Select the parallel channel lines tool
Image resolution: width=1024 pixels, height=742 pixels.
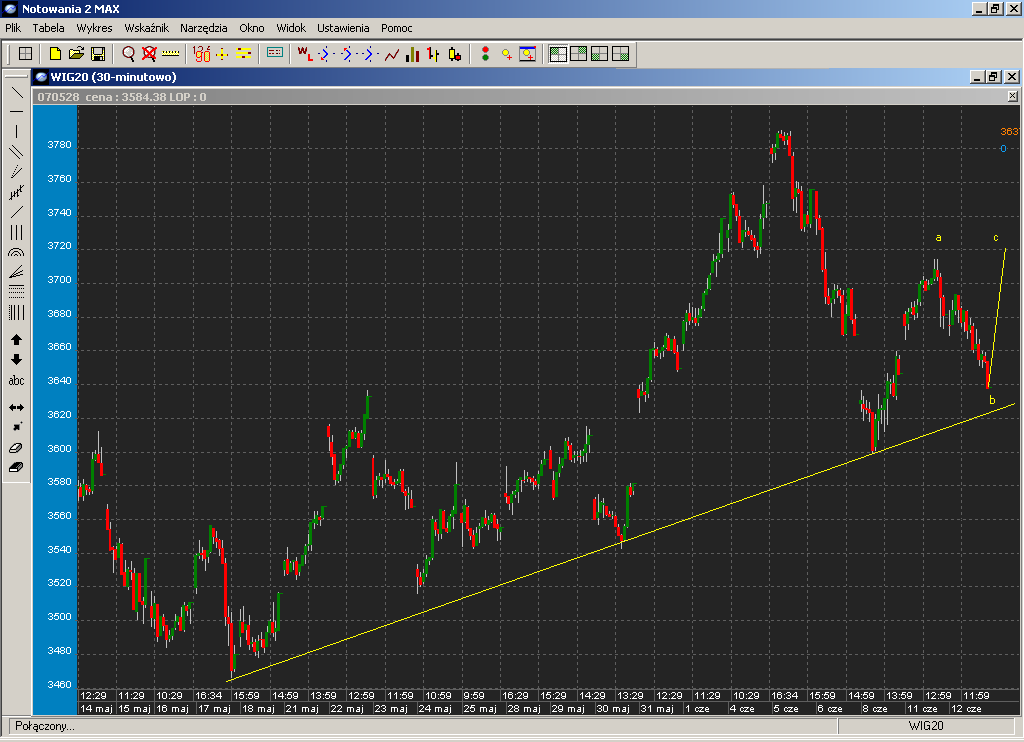(x=16, y=152)
